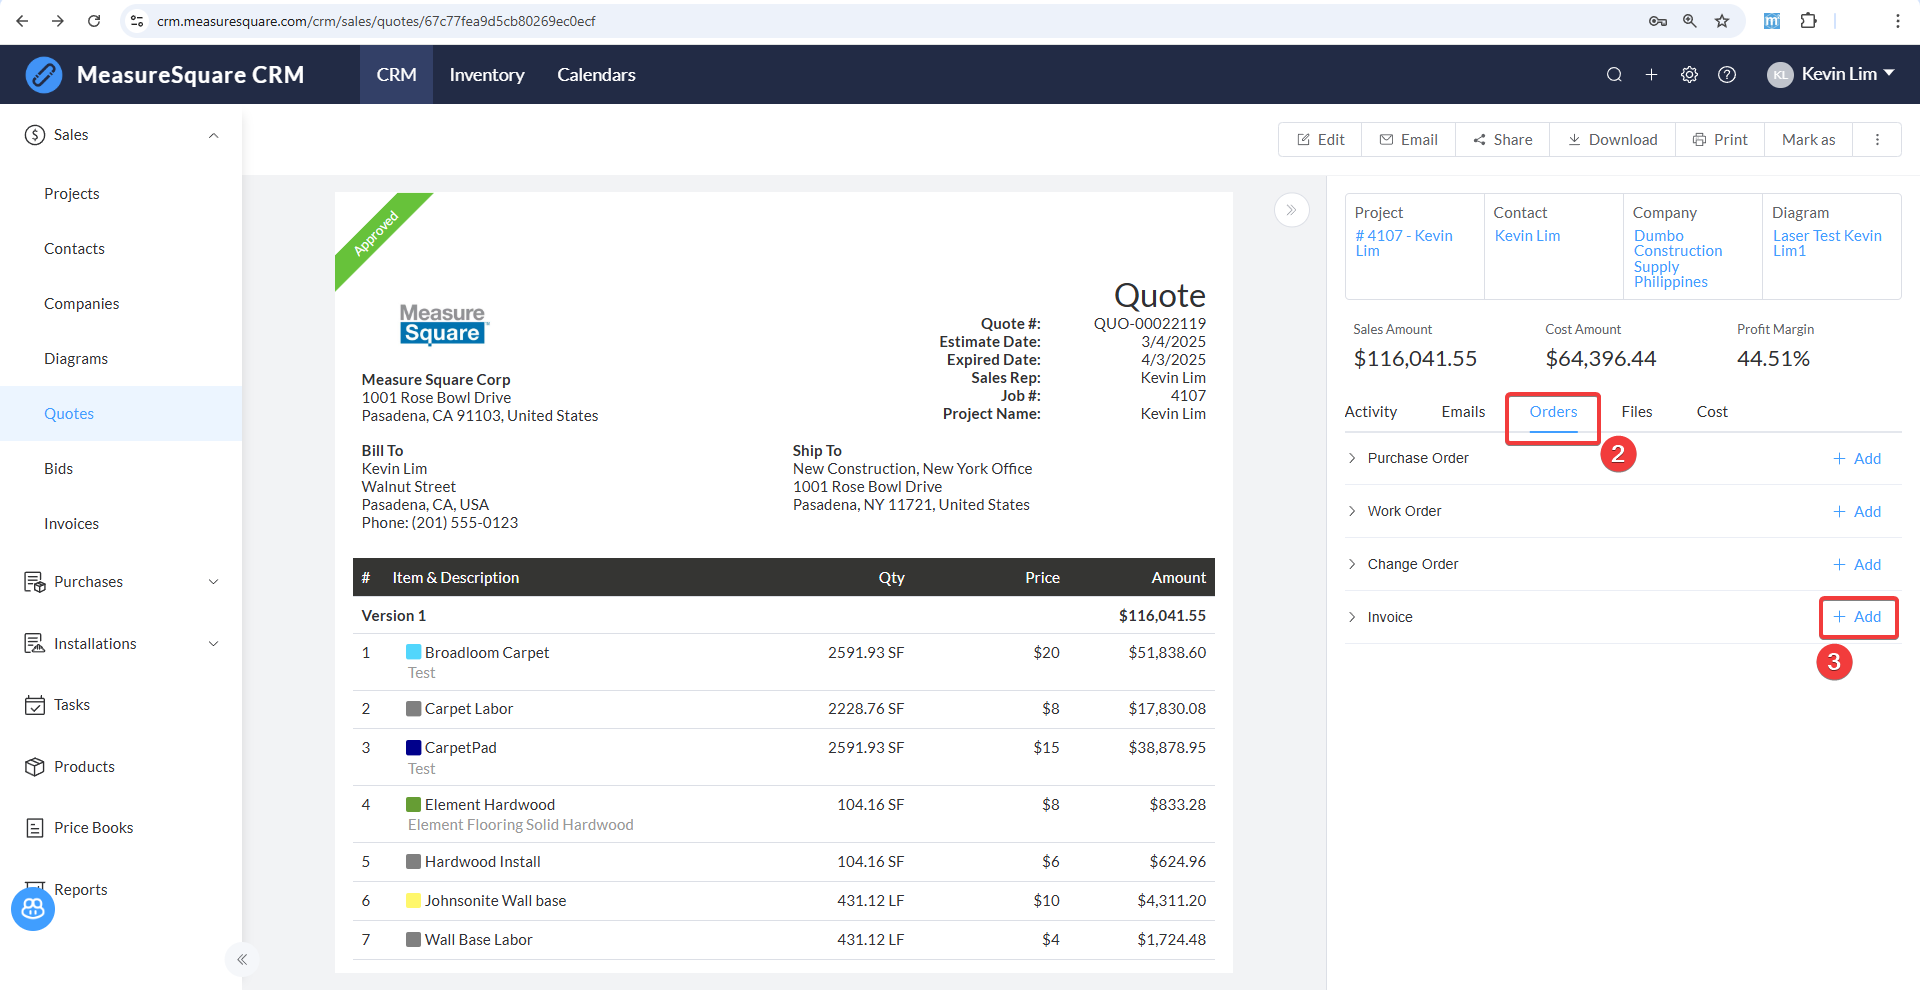Click the Purchases icon in sidebar
This screenshot has height=990, width=1920.
coord(35,582)
